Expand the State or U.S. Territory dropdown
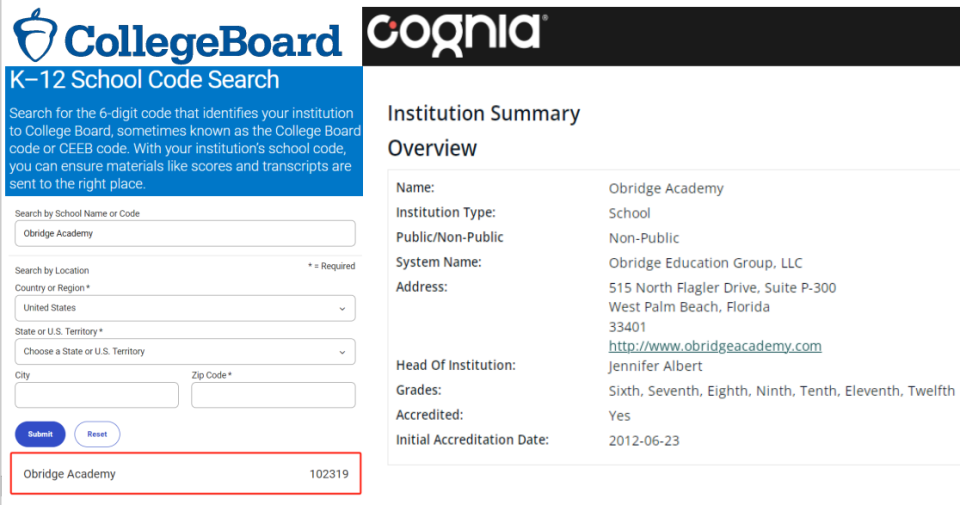Viewport: 960px width, 505px height. tap(185, 351)
